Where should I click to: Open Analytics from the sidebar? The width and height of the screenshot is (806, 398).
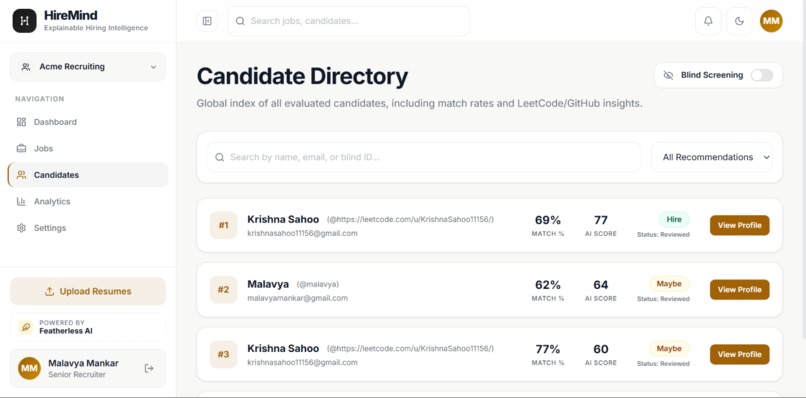(88, 202)
